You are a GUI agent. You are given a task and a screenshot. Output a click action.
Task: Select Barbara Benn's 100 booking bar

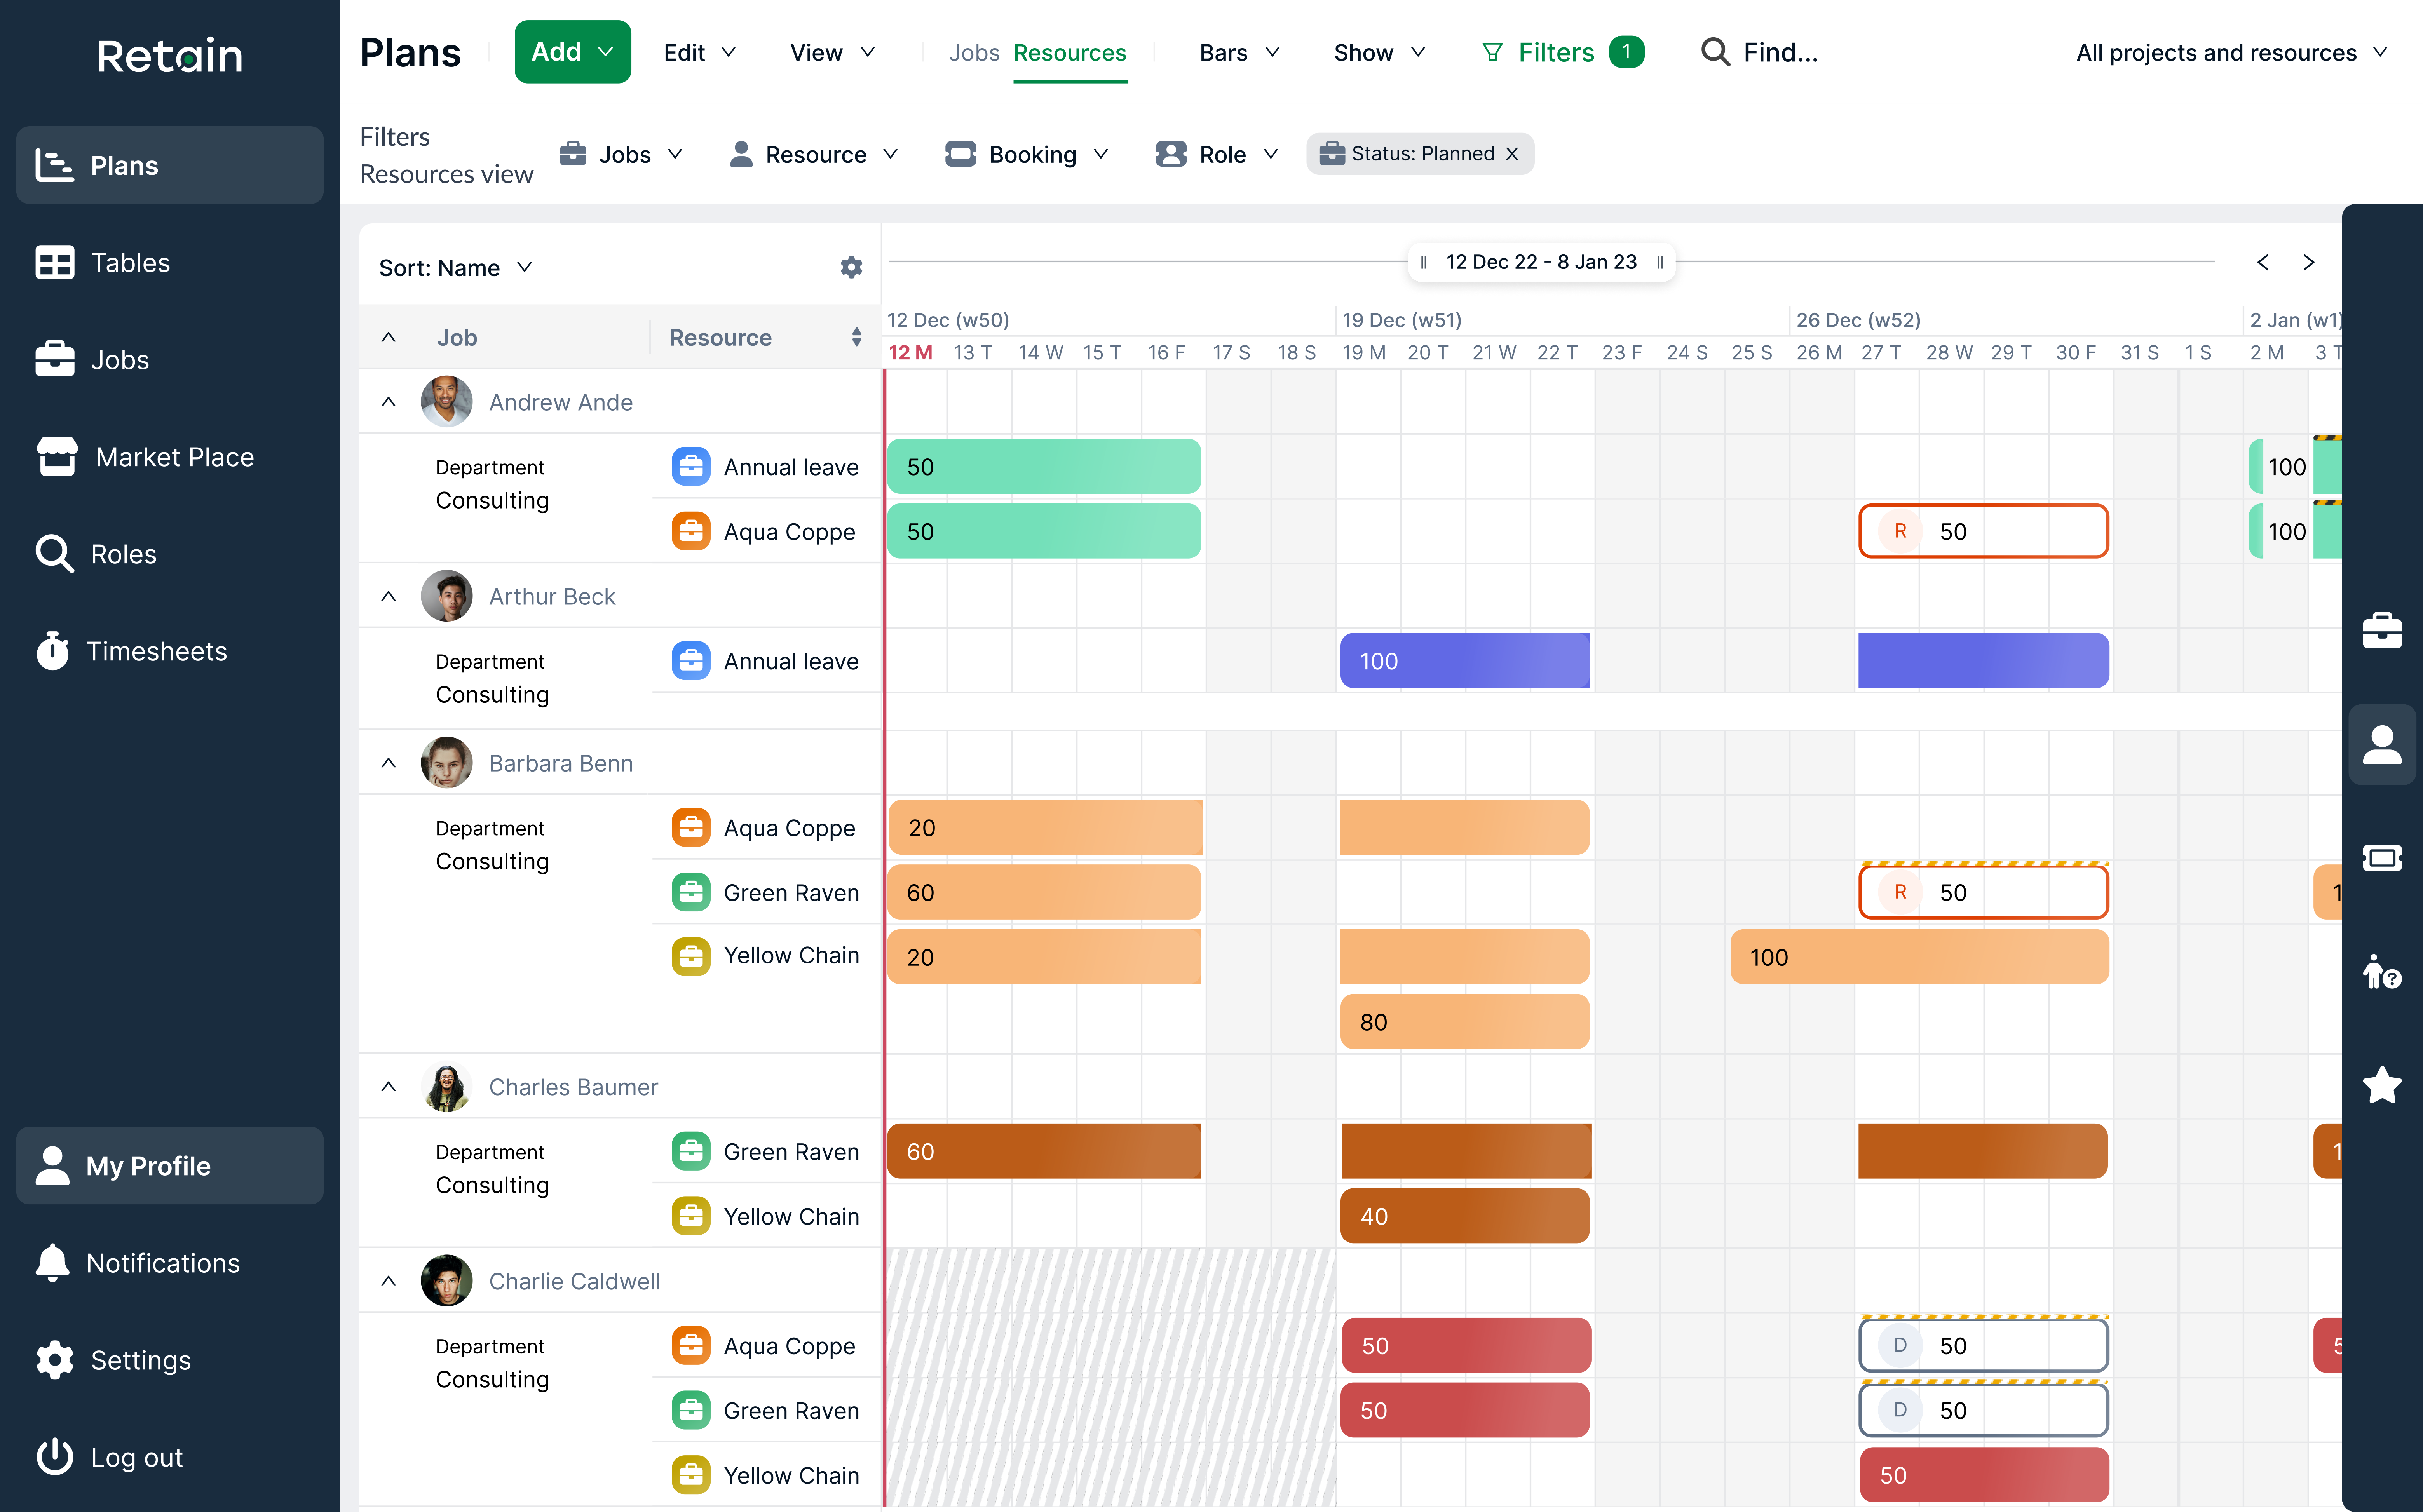(1918, 956)
